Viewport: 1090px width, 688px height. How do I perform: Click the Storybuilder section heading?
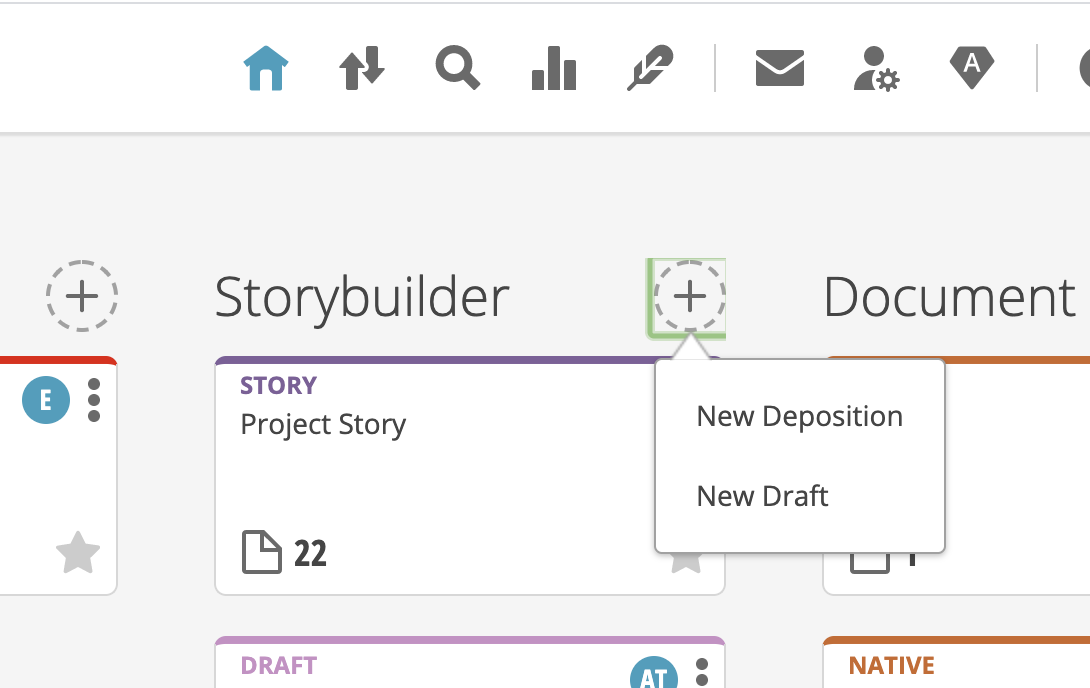(361, 297)
